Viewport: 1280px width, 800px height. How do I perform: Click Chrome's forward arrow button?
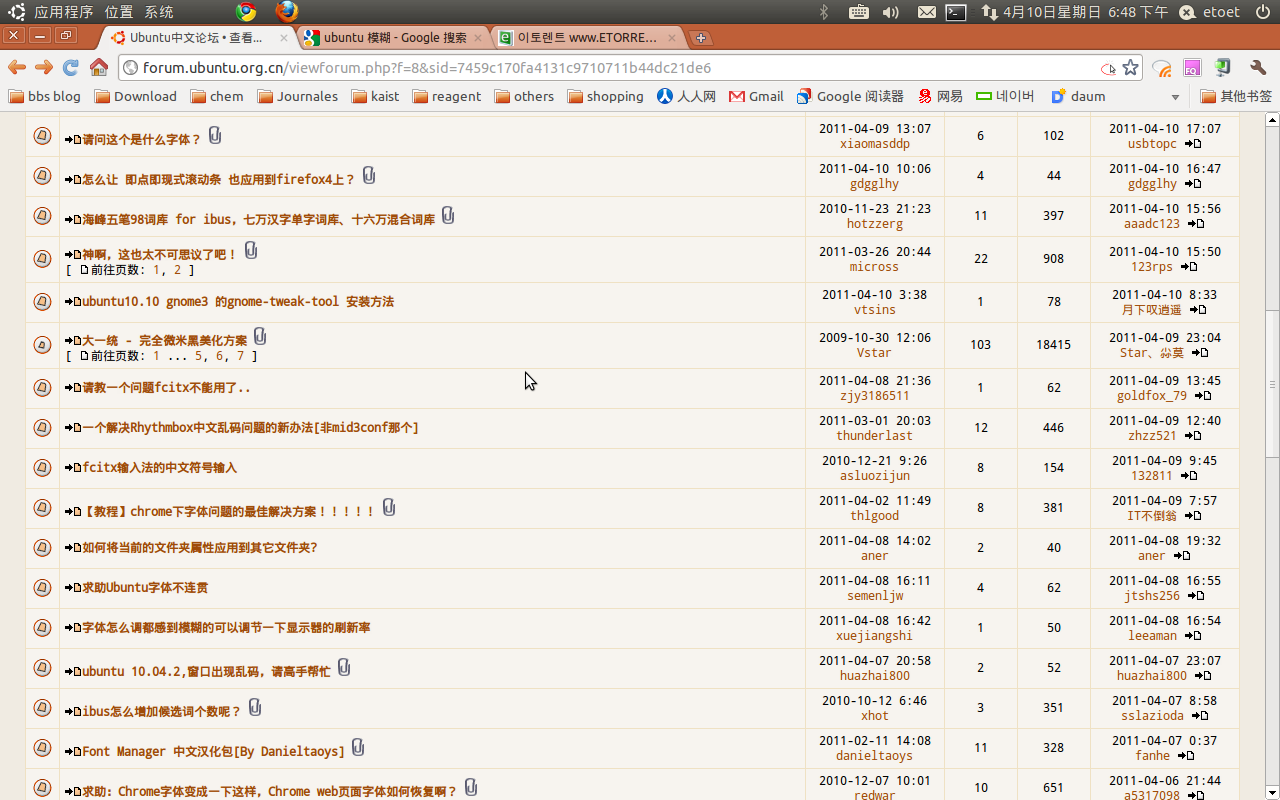click(43, 67)
